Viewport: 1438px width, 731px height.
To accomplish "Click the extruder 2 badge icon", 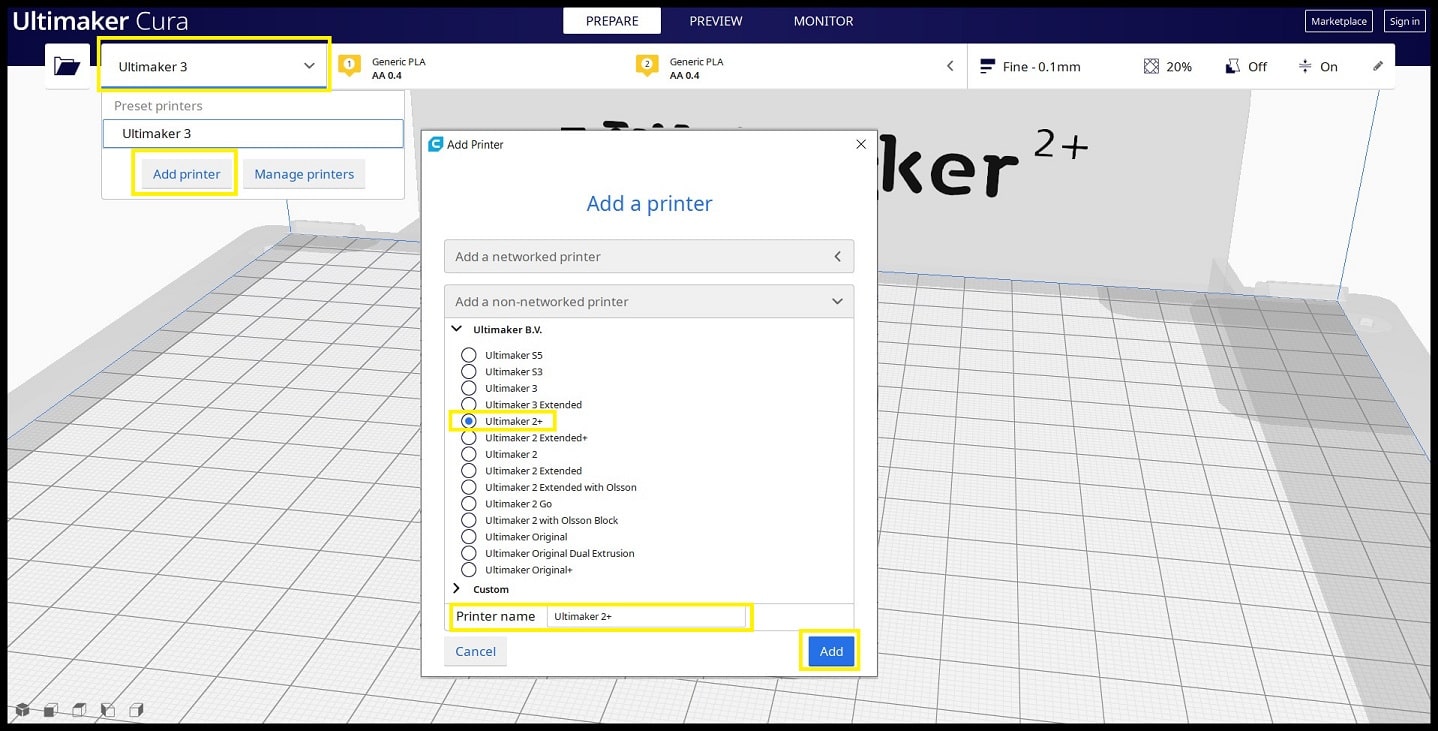I will (x=647, y=66).
